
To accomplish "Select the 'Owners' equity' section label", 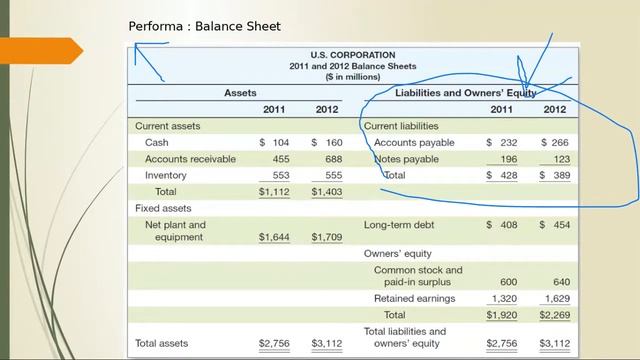I will point(398,253).
